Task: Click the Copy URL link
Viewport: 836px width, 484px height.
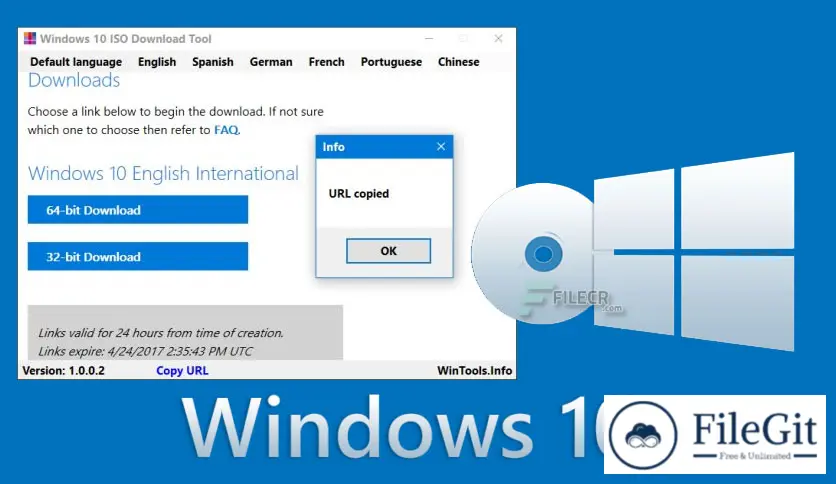Action: point(182,370)
